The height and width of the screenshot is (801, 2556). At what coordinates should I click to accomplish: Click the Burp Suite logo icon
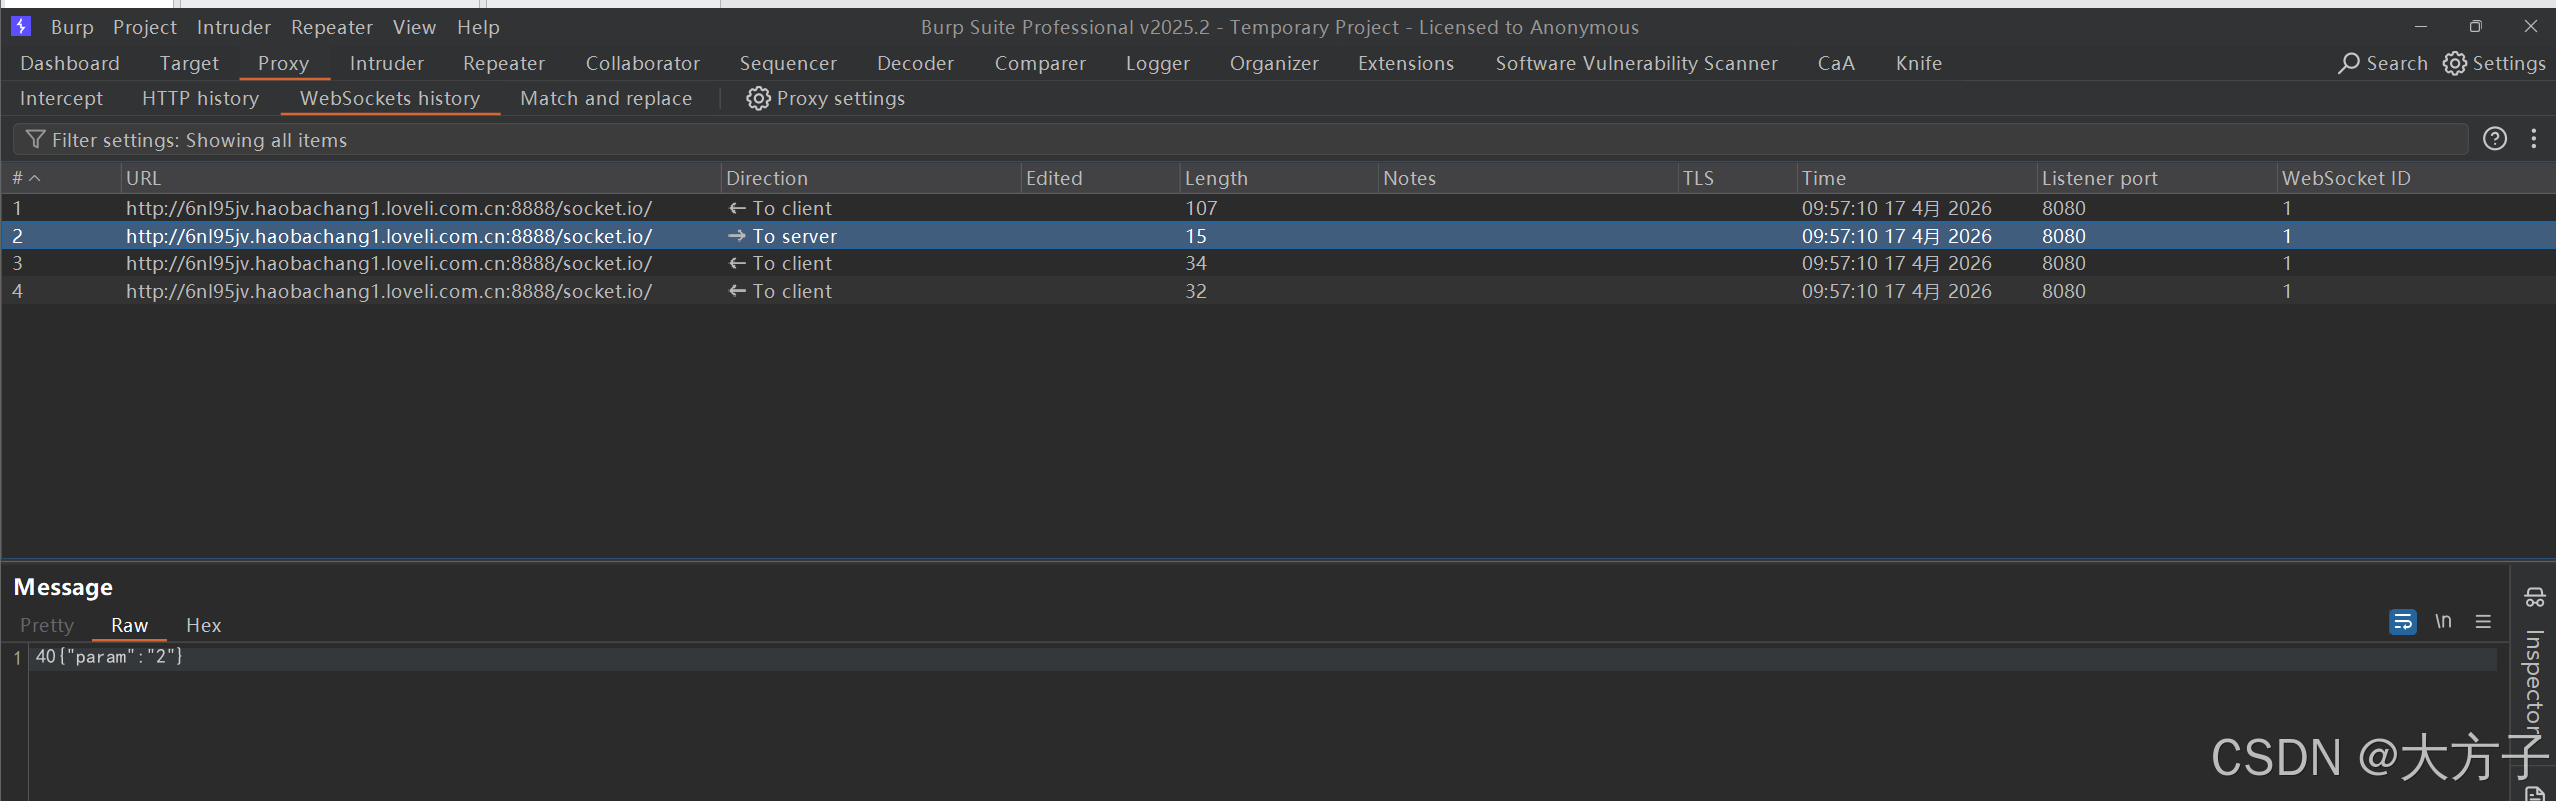pyautogui.click(x=21, y=26)
